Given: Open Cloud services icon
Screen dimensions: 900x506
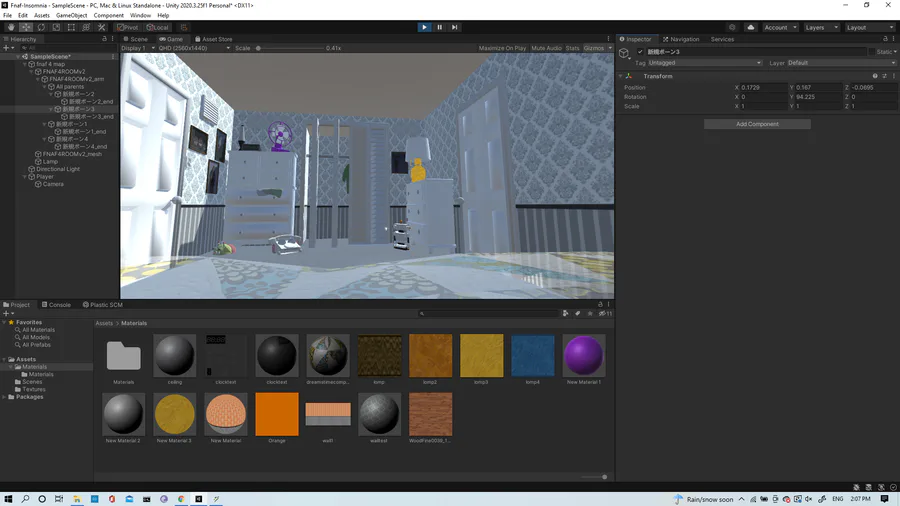Looking at the screenshot, I should [x=750, y=27].
